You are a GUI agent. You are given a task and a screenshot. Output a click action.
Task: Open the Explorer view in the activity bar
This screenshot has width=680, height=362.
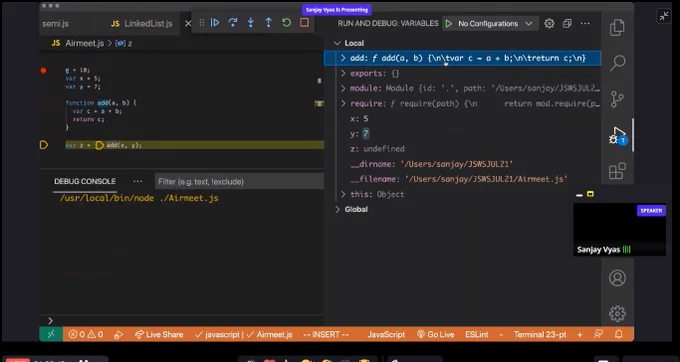(x=618, y=28)
